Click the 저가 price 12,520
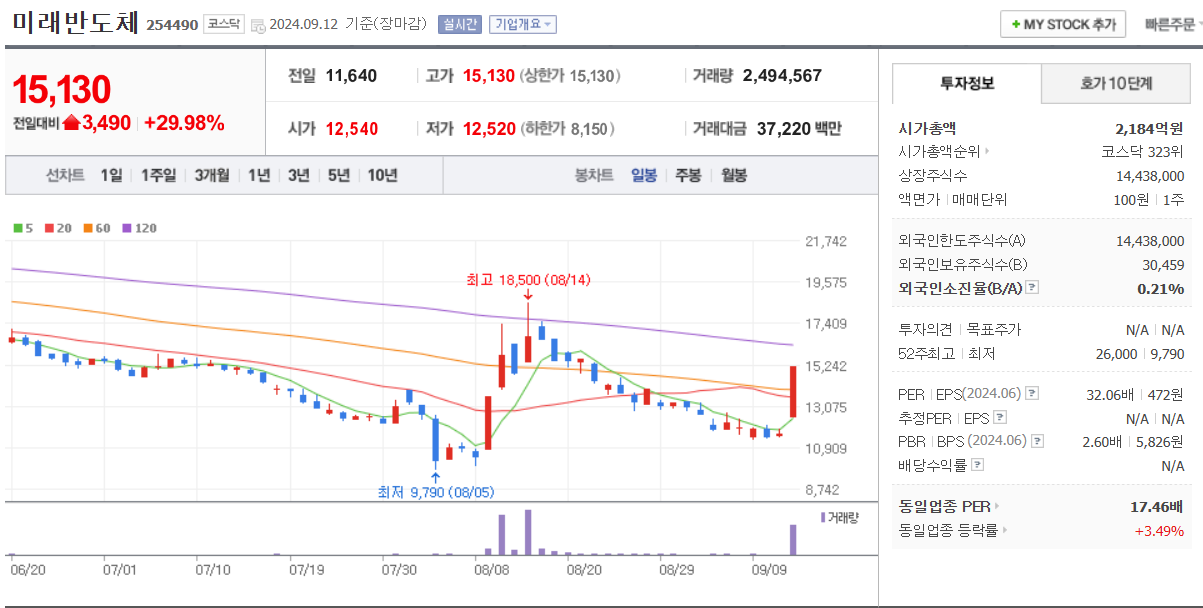 coord(489,128)
